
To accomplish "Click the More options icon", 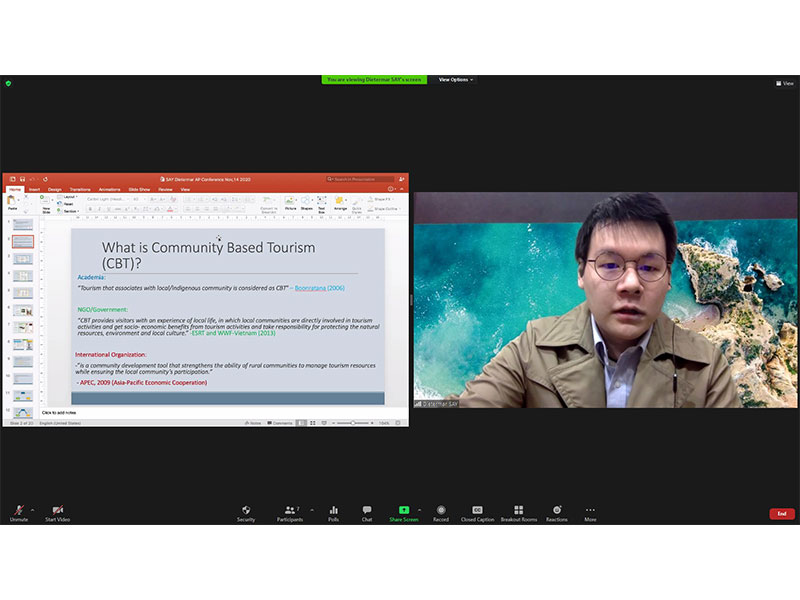I will pos(590,511).
